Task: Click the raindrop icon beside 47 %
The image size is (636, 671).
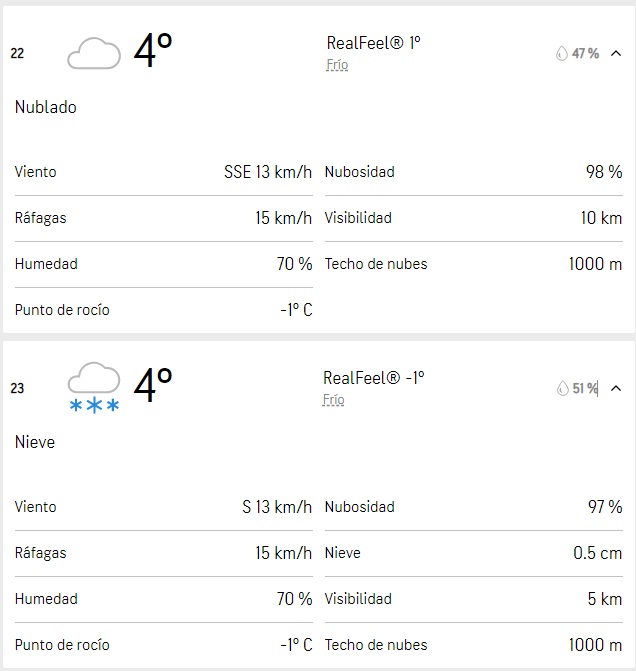Action: pos(561,53)
